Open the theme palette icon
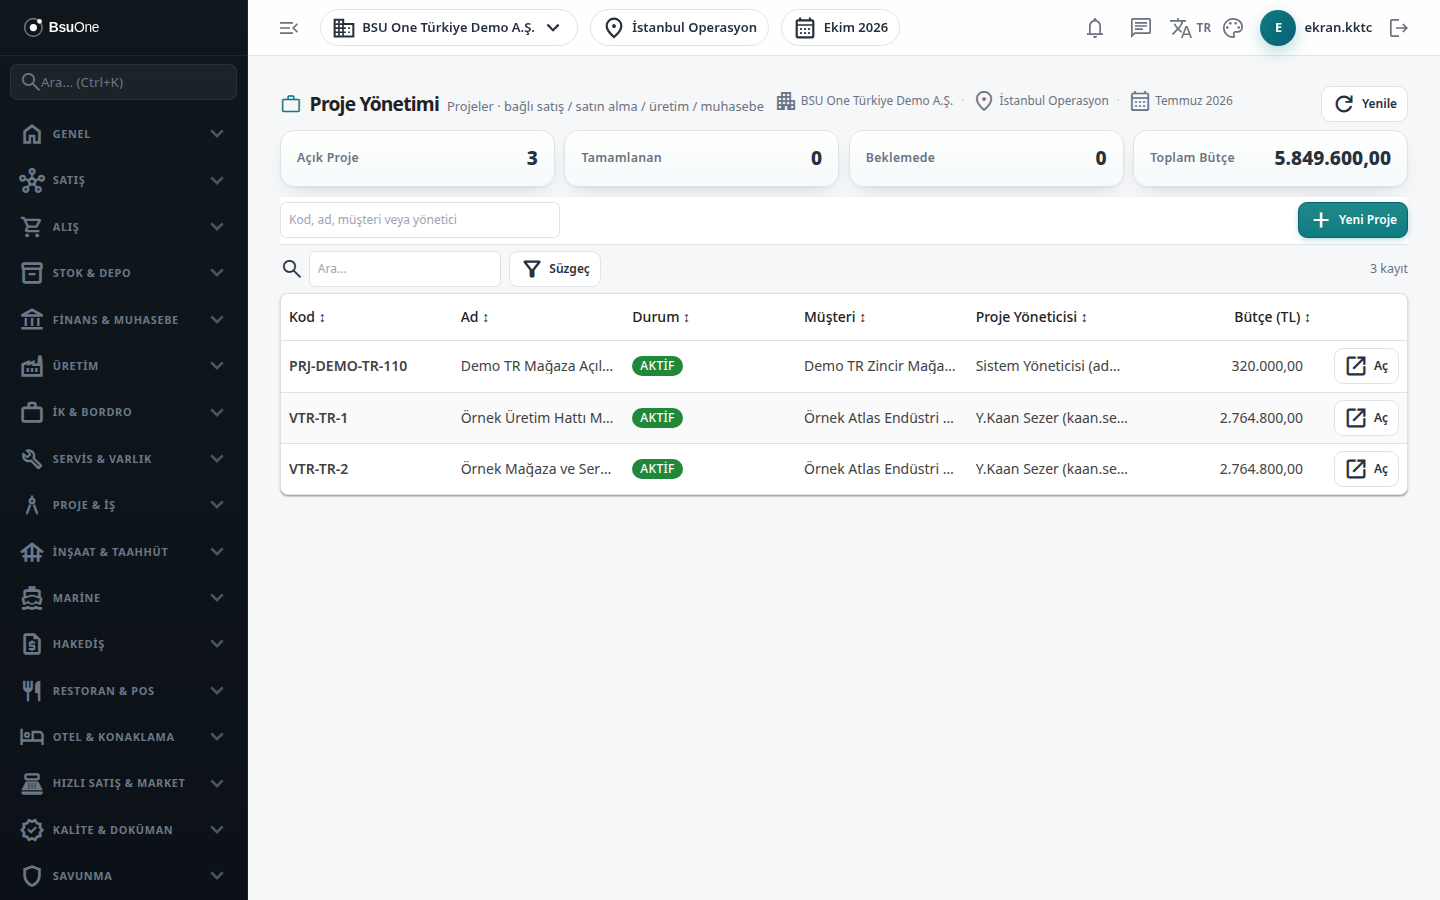Screen dimensions: 1440x900 (1233, 28)
